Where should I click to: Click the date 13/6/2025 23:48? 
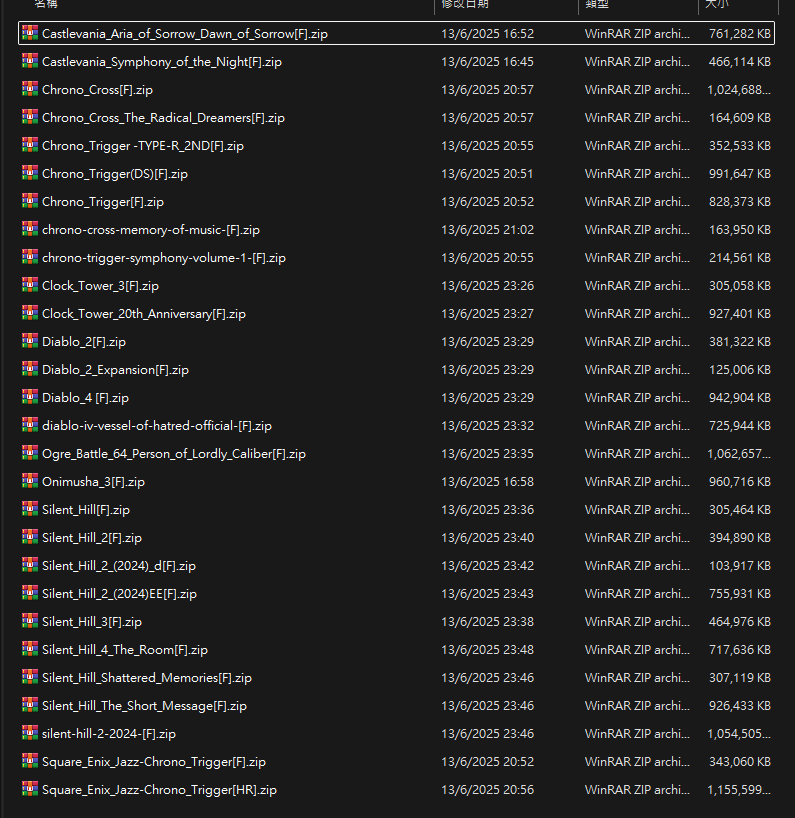[x=487, y=649]
